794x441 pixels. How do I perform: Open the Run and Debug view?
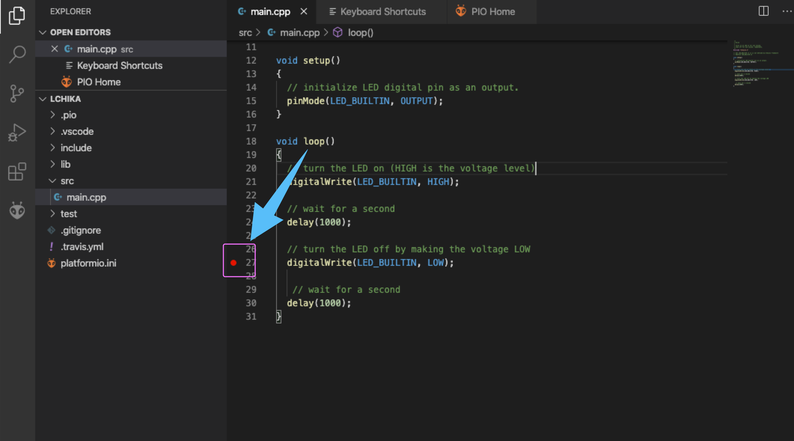16,133
